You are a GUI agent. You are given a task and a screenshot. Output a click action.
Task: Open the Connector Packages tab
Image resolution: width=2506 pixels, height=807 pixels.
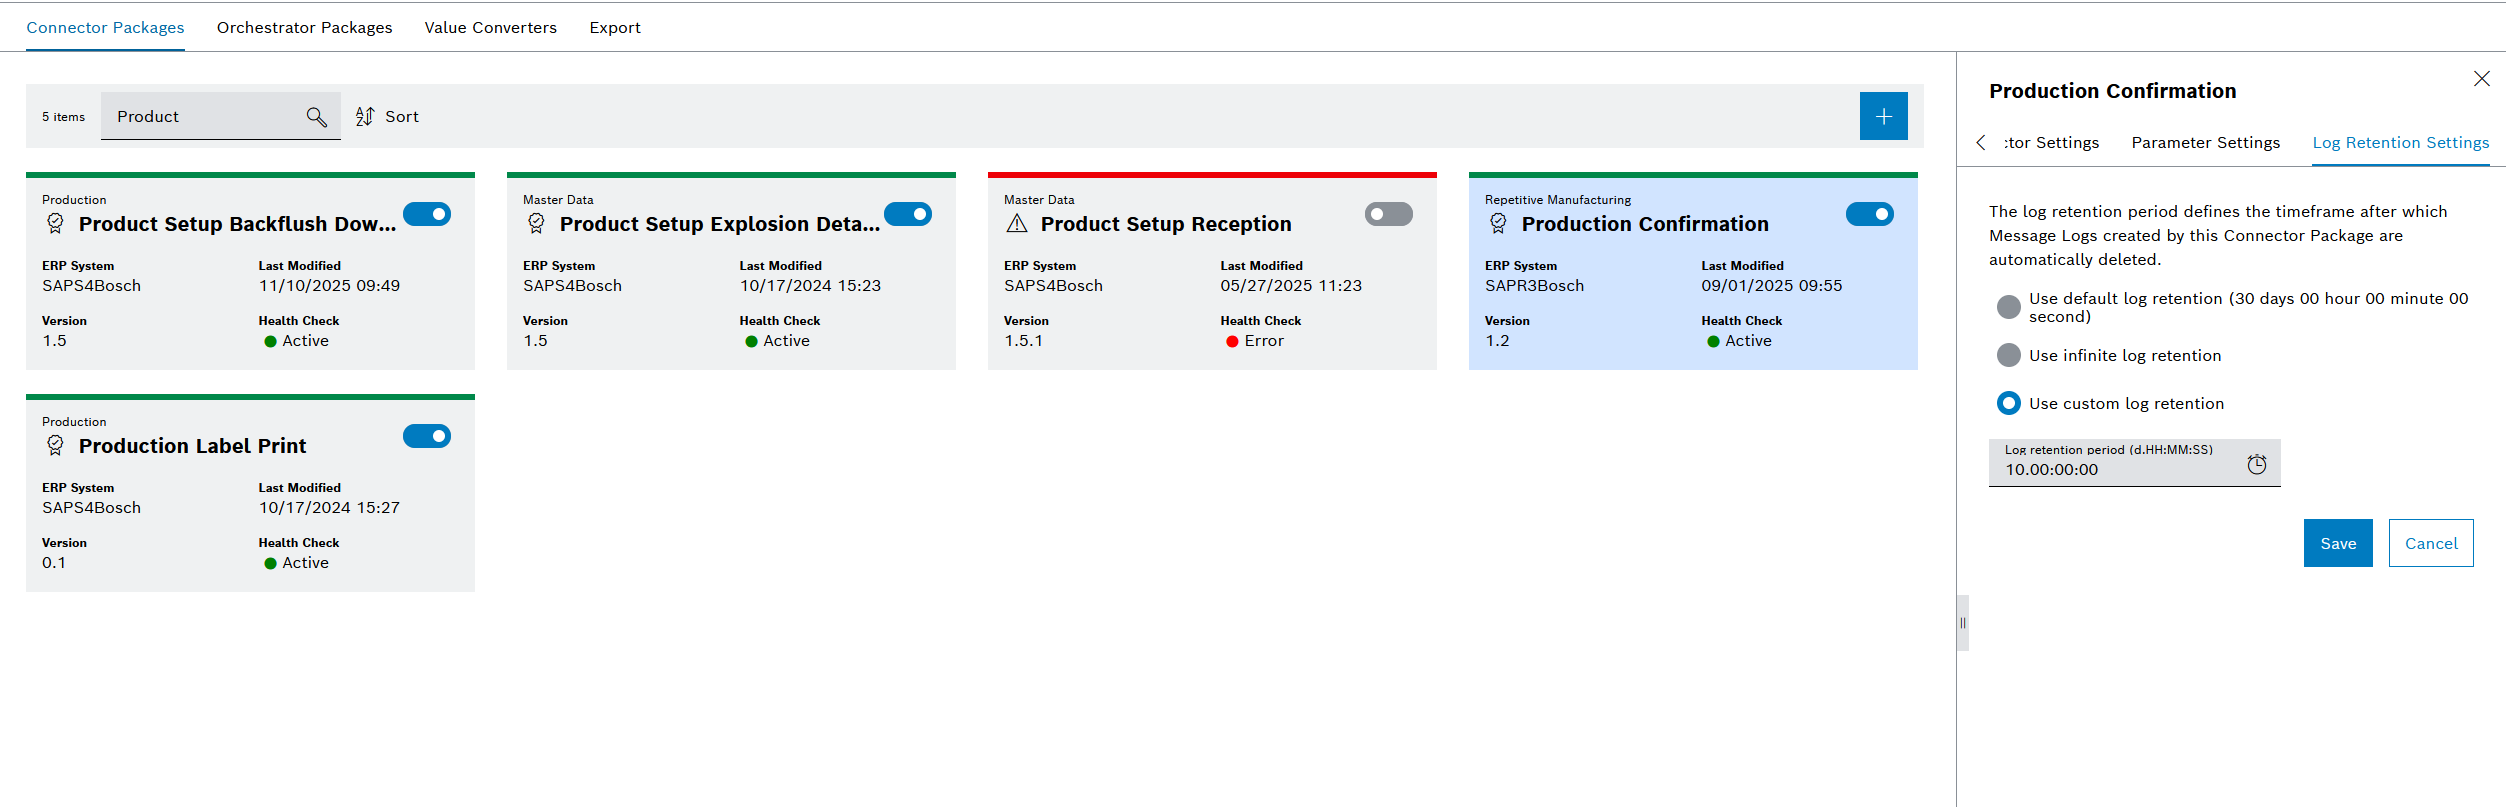(x=105, y=28)
